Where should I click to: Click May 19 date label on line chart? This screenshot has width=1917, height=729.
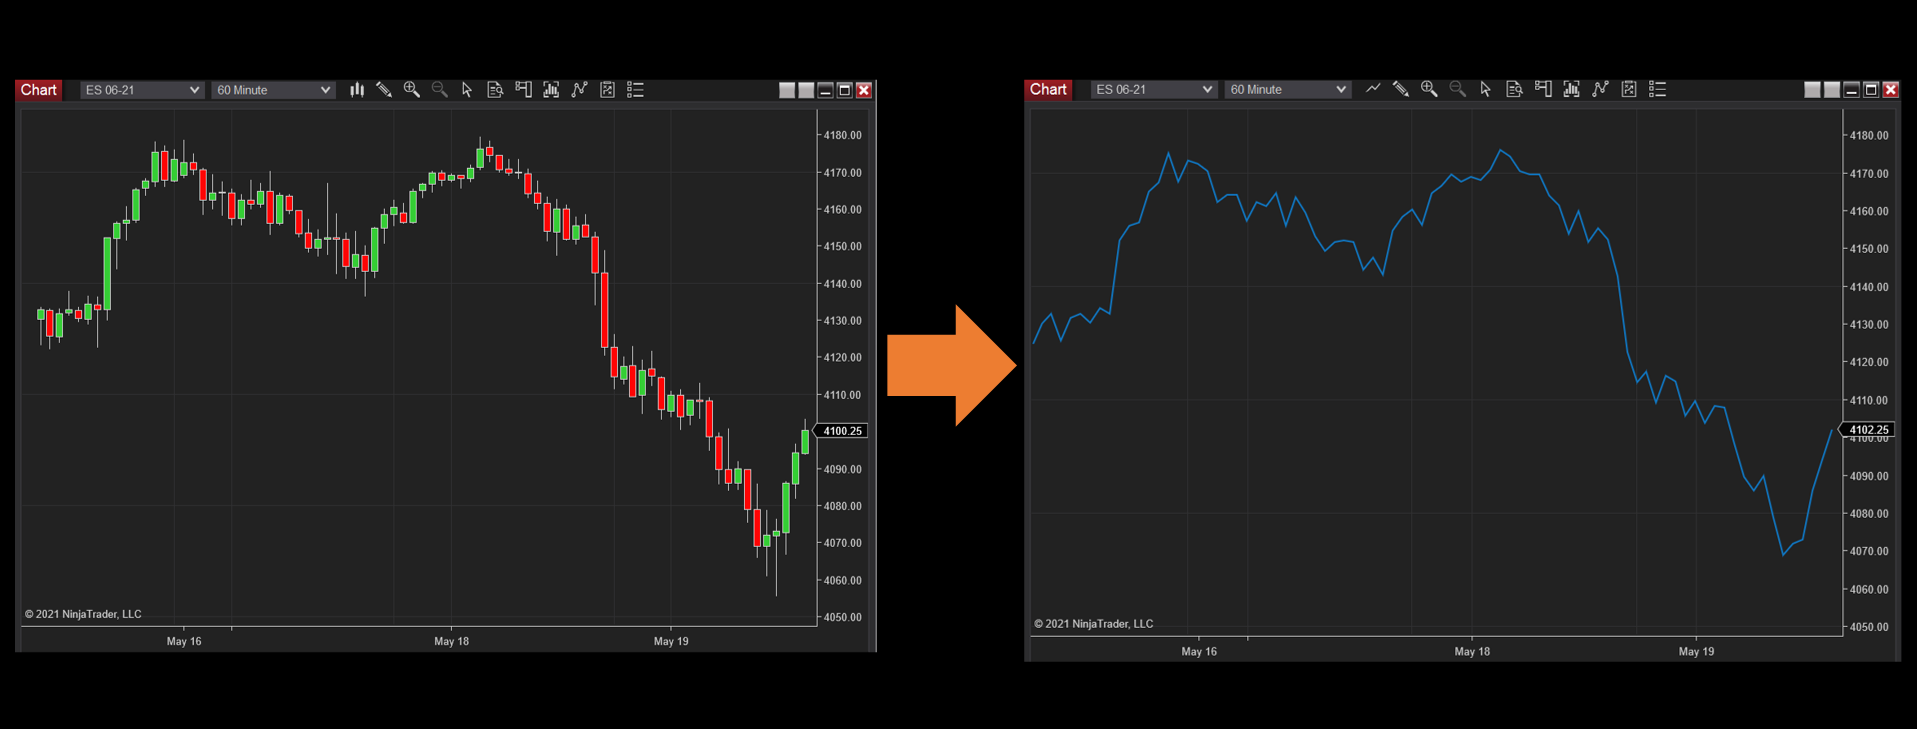(1696, 651)
